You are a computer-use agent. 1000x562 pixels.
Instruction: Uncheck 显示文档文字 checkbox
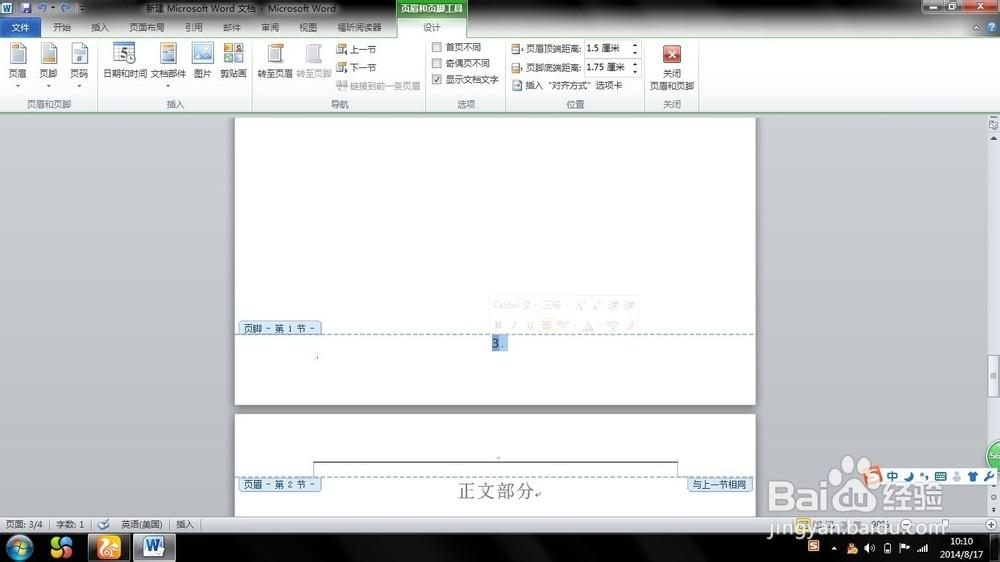click(x=436, y=79)
